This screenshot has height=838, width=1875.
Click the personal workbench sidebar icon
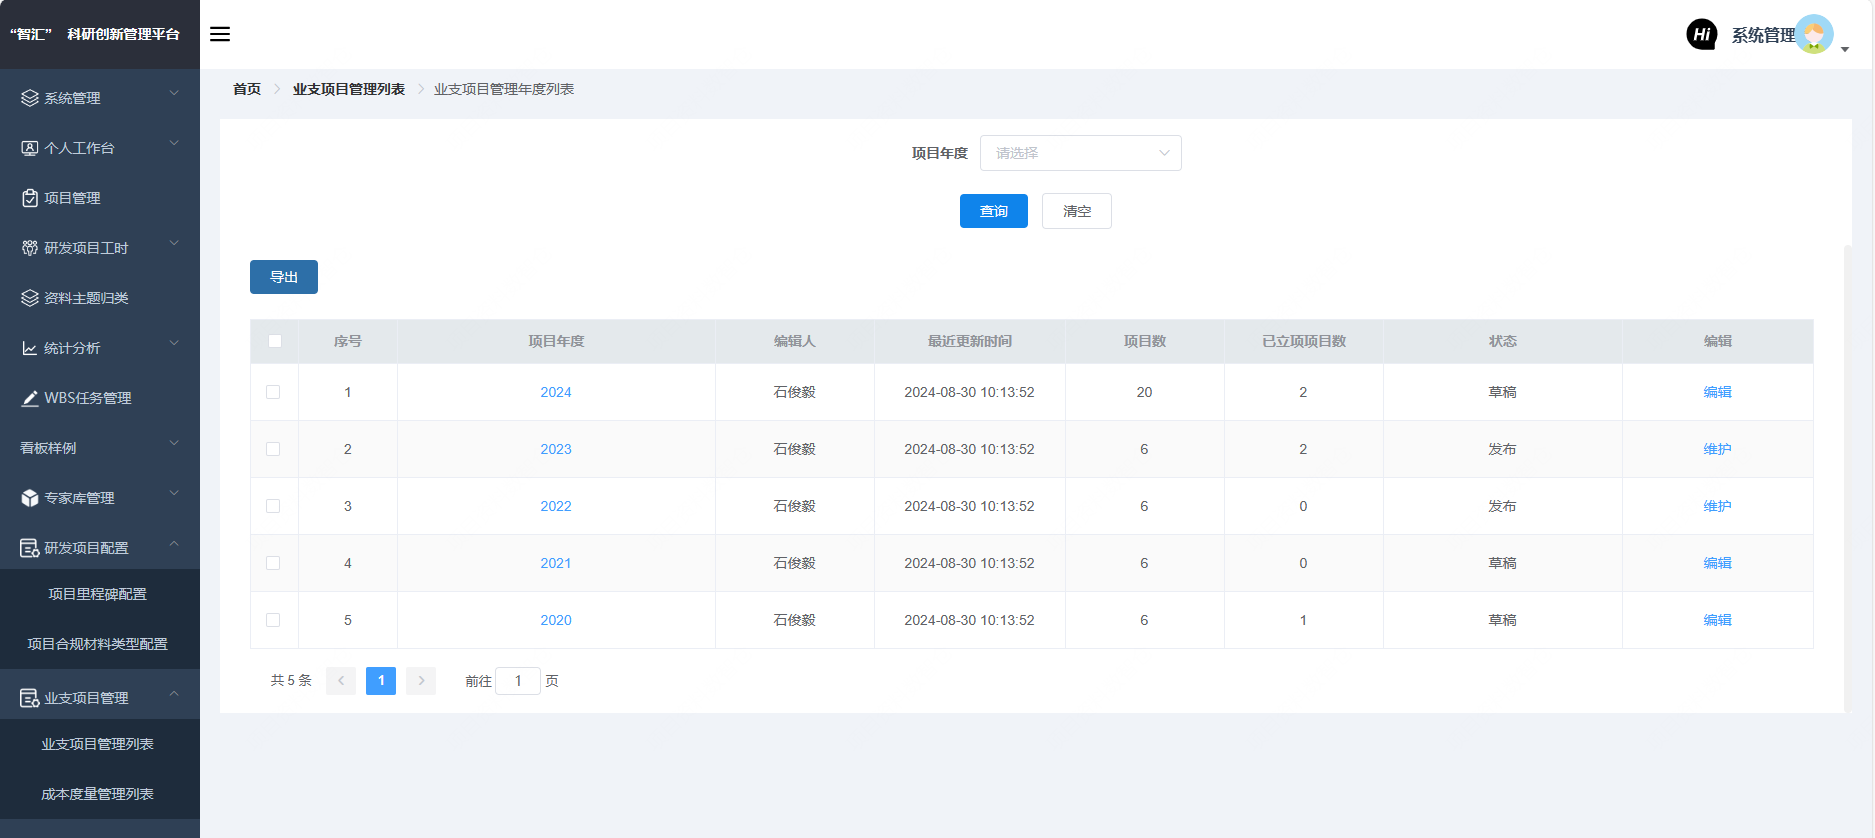tap(30, 148)
